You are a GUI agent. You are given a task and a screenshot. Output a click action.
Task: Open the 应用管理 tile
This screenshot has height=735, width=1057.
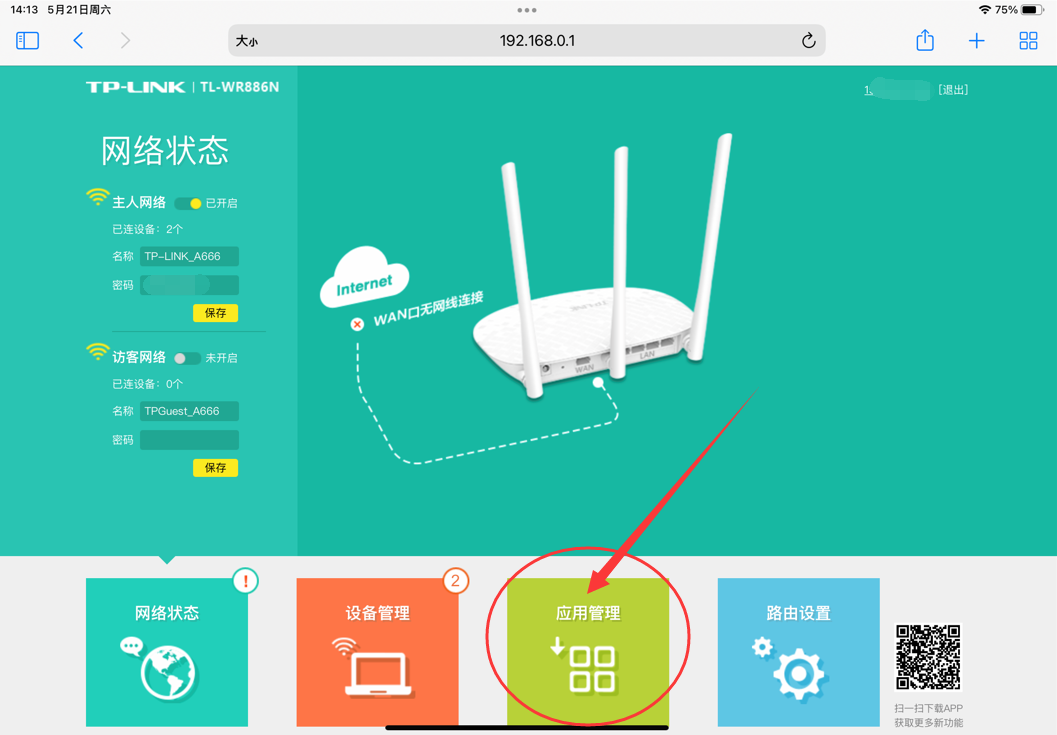[x=588, y=651]
